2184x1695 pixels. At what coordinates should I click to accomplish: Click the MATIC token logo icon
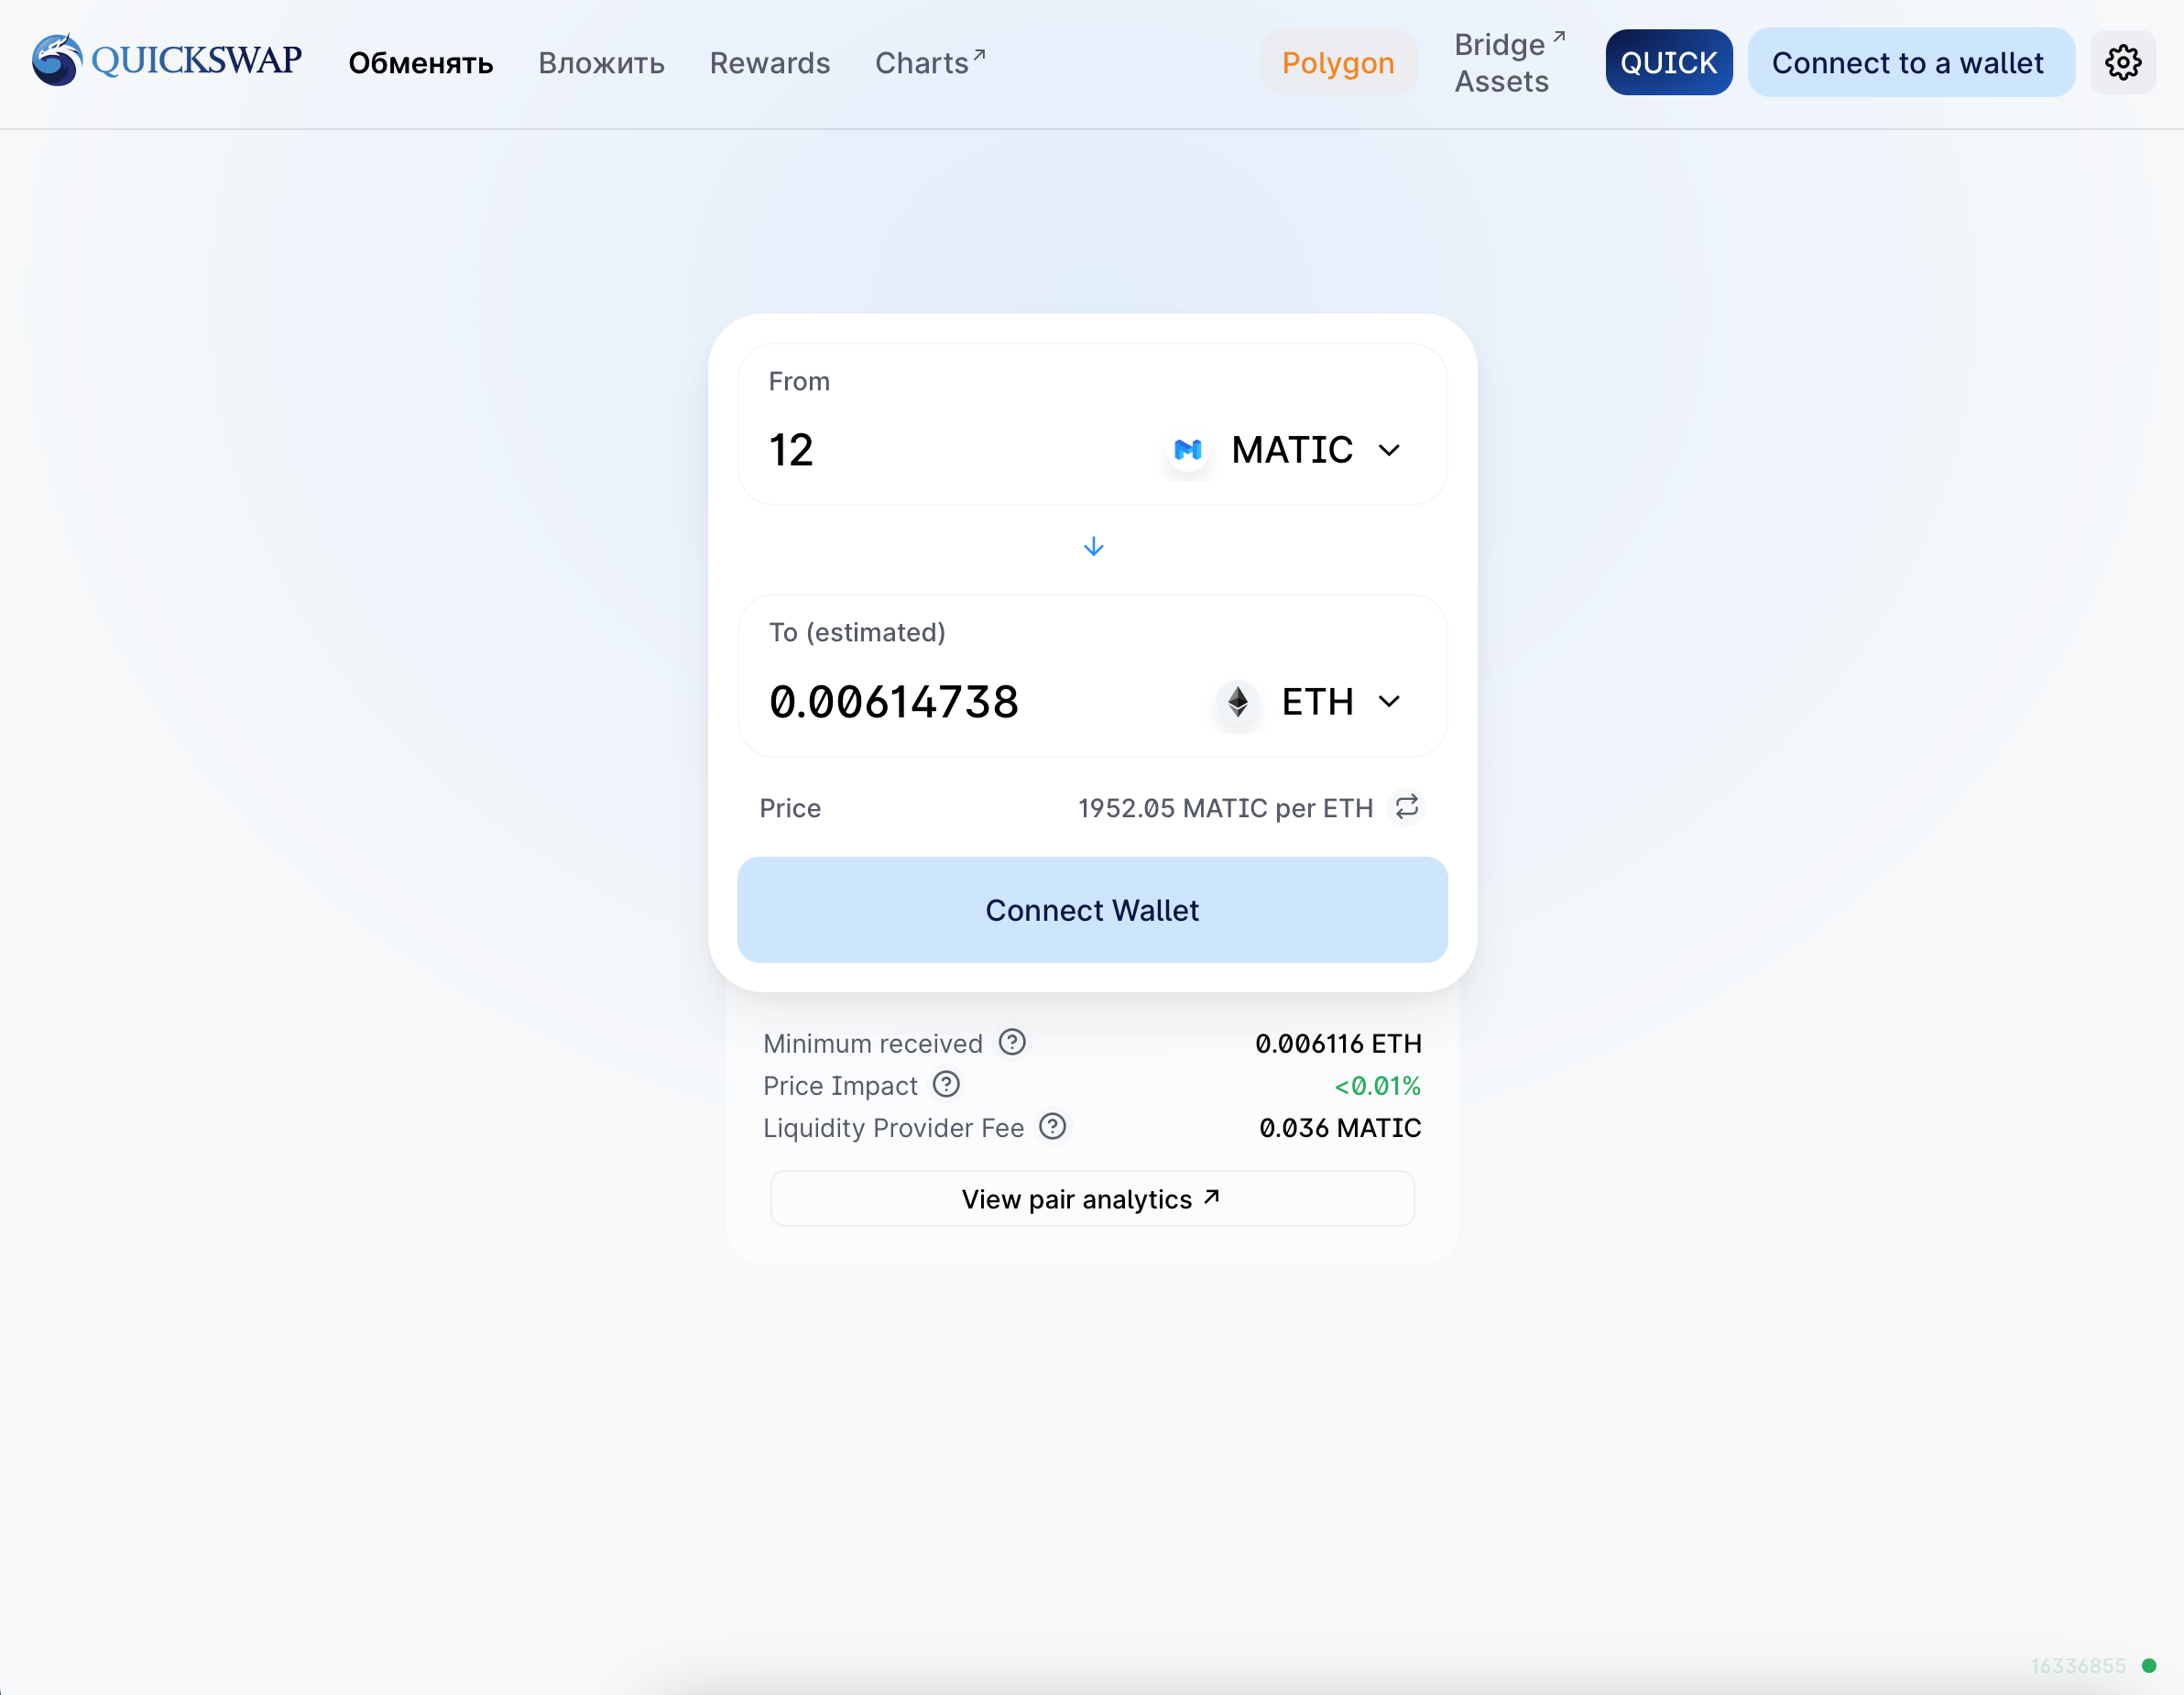[1188, 450]
